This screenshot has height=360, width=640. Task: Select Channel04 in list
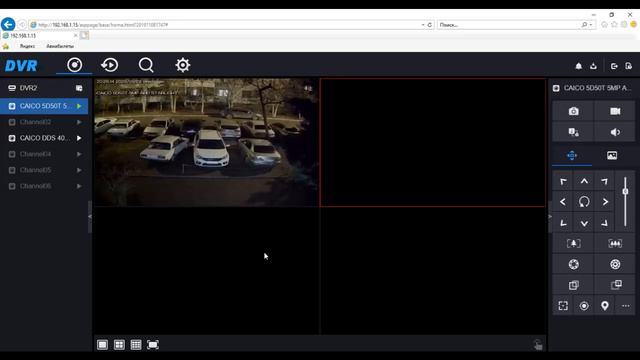[36, 154]
